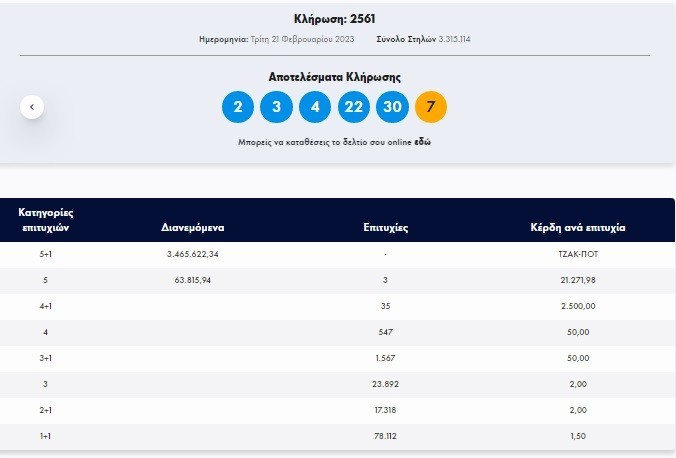The image size is (676, 458).
Task: Open the "εδώ" online ticket link
Action: [x=422, y=142]
